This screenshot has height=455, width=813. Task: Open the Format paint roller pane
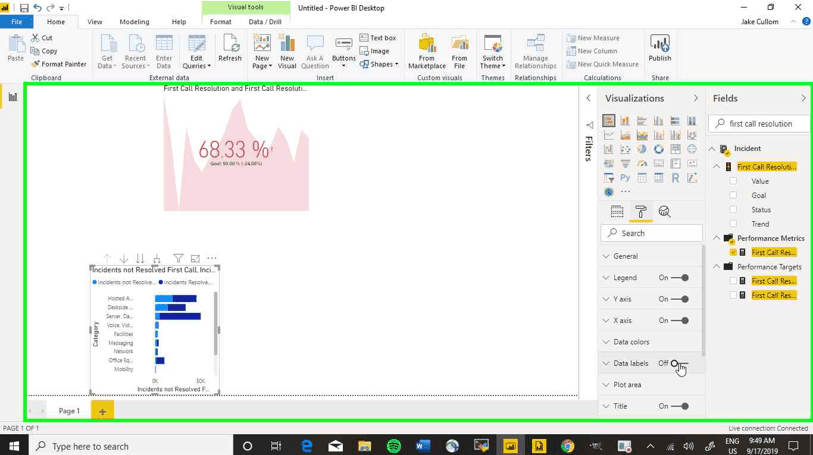coord(640,211)
